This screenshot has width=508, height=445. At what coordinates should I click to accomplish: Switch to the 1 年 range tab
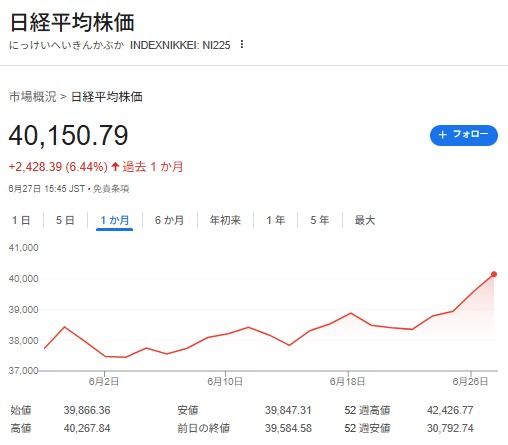click(275, 220)
